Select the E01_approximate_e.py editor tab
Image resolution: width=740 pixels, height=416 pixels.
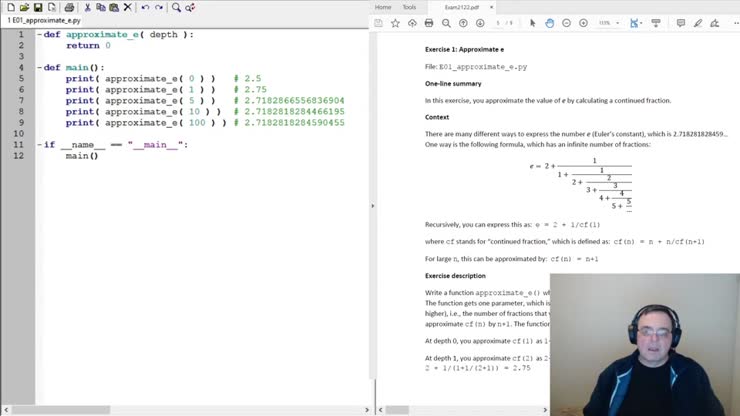45,20
